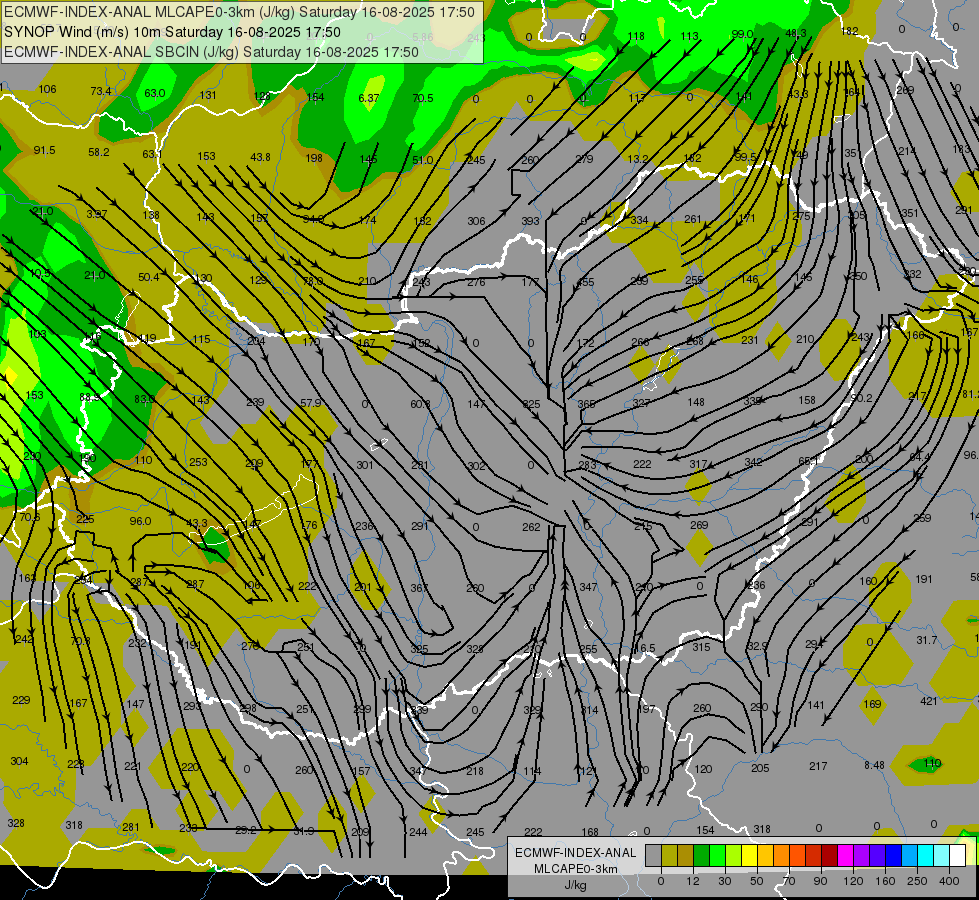Viewport: 979px width, 900px height.
Task: Click the legend scale value '160'
Action: coord(885,881)
